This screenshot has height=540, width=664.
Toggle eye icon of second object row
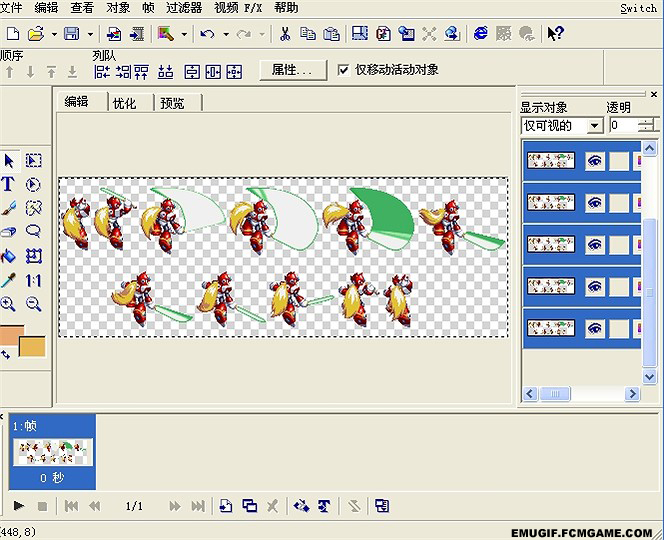[x=595, y=203]
